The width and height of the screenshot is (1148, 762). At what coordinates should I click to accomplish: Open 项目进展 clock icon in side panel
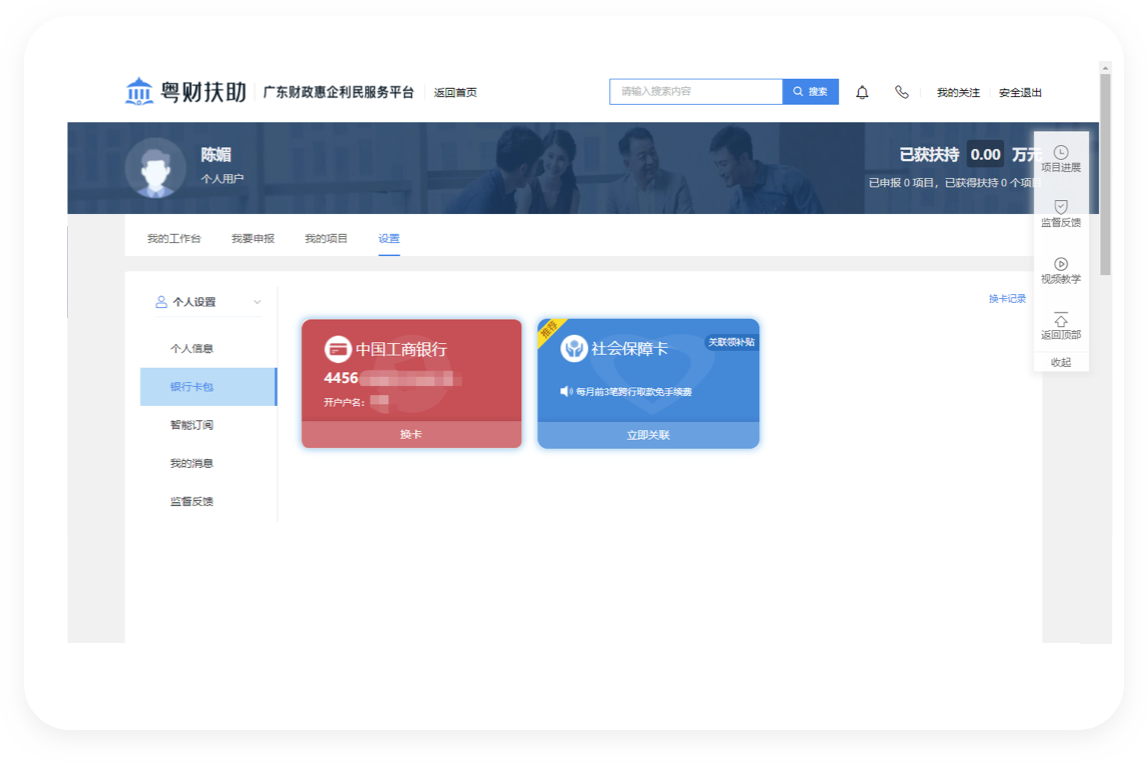click(x=1061, y=152)
